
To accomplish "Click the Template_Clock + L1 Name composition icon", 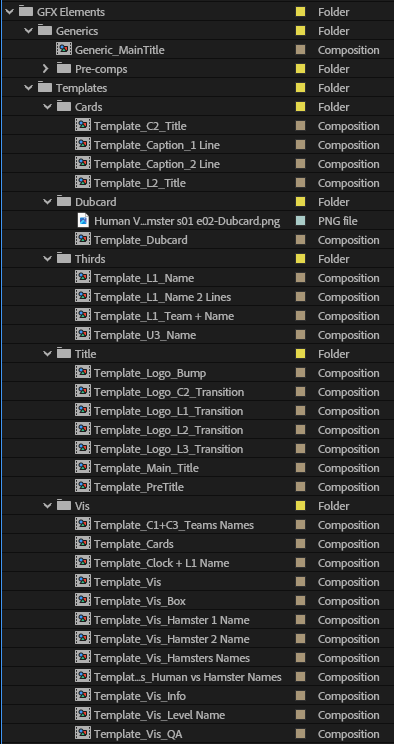I will click(x=83, y=562).
